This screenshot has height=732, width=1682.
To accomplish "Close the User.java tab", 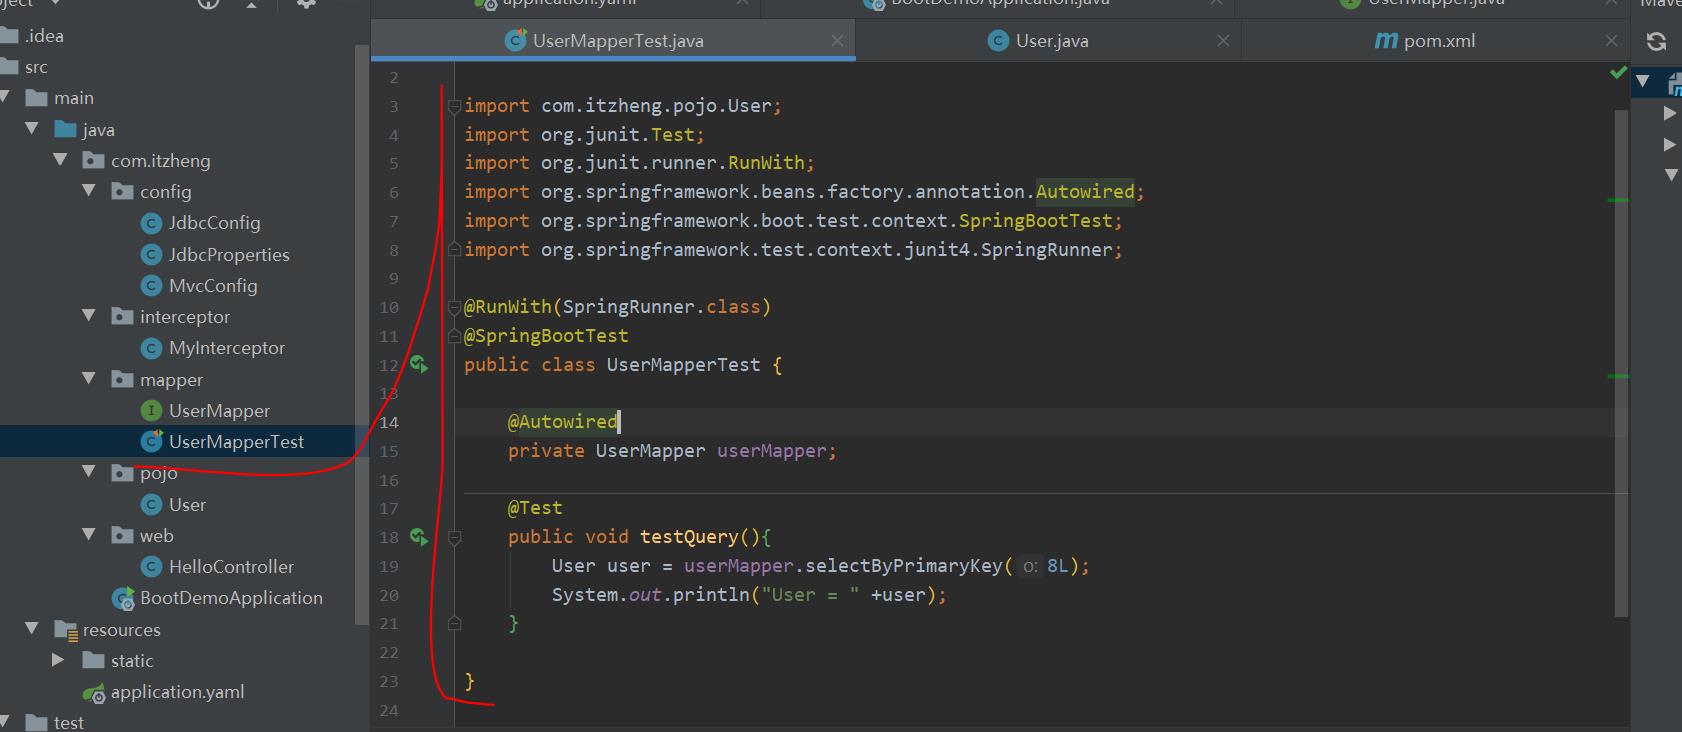I will coord(1223,40).
